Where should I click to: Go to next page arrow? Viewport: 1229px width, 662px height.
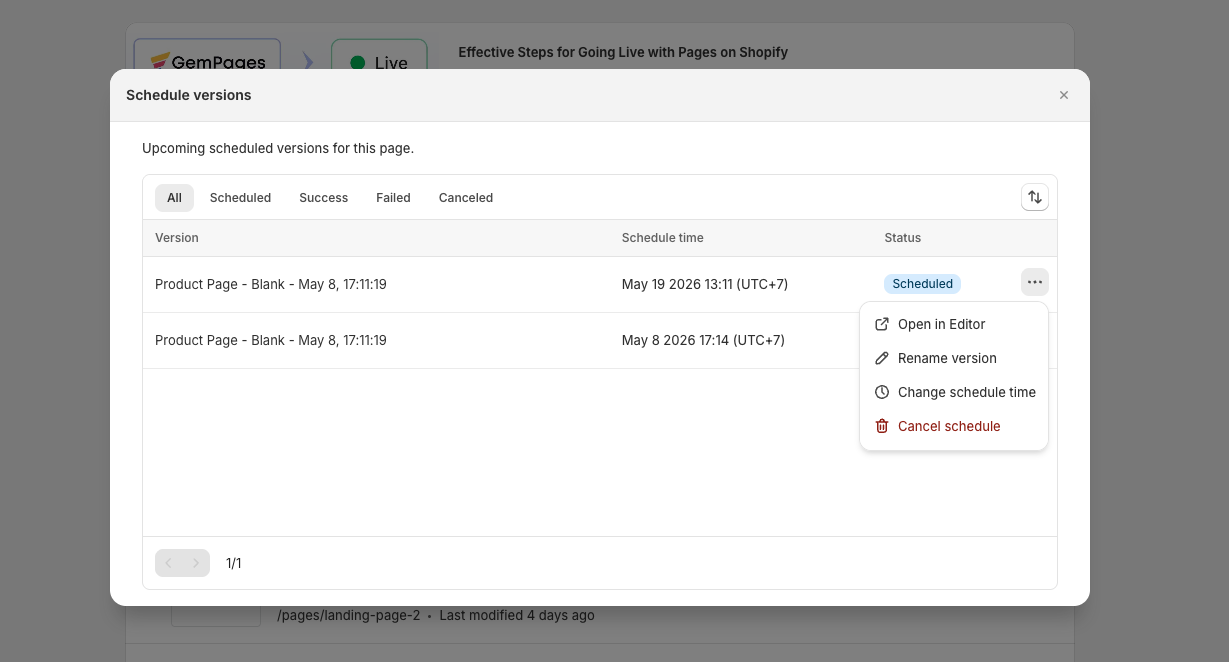click(196, 563)
